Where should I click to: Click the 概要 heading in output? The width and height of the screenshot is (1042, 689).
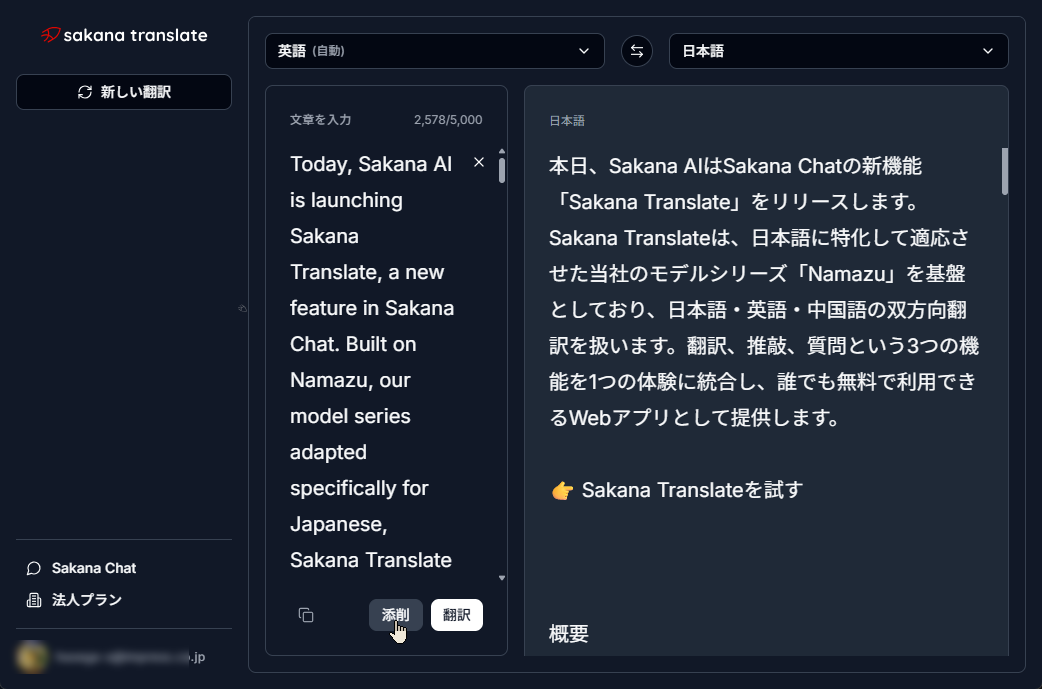coord(569,634)
